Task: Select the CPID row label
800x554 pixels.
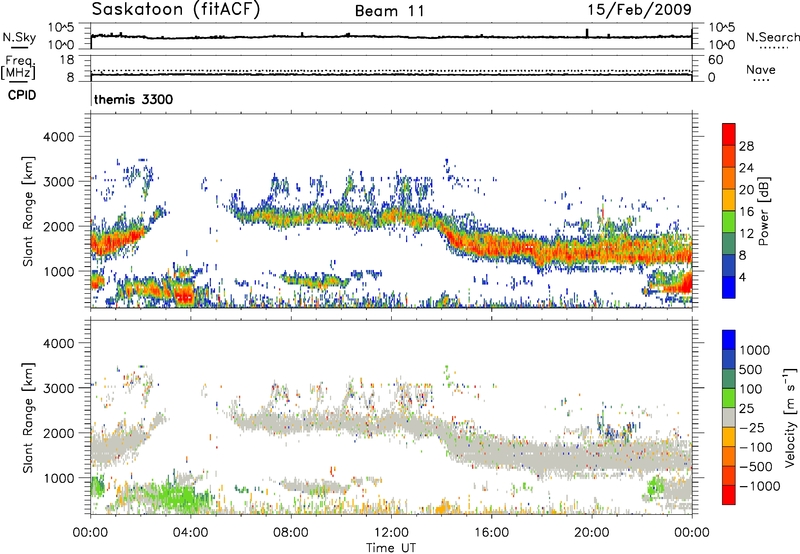Action: [x=22, y=95]
